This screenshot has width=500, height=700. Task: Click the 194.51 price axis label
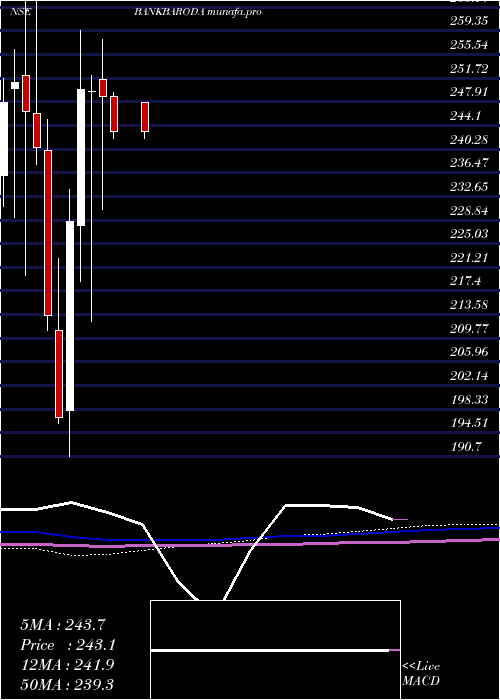coord(469,423)
